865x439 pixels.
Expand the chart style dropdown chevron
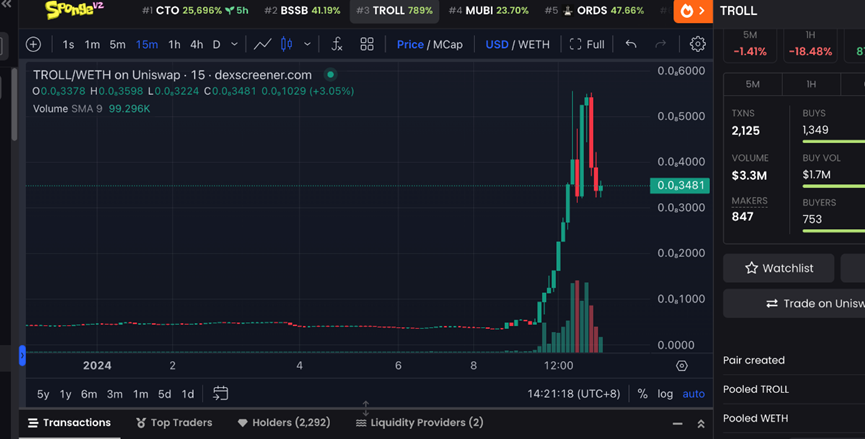[307, 44]
